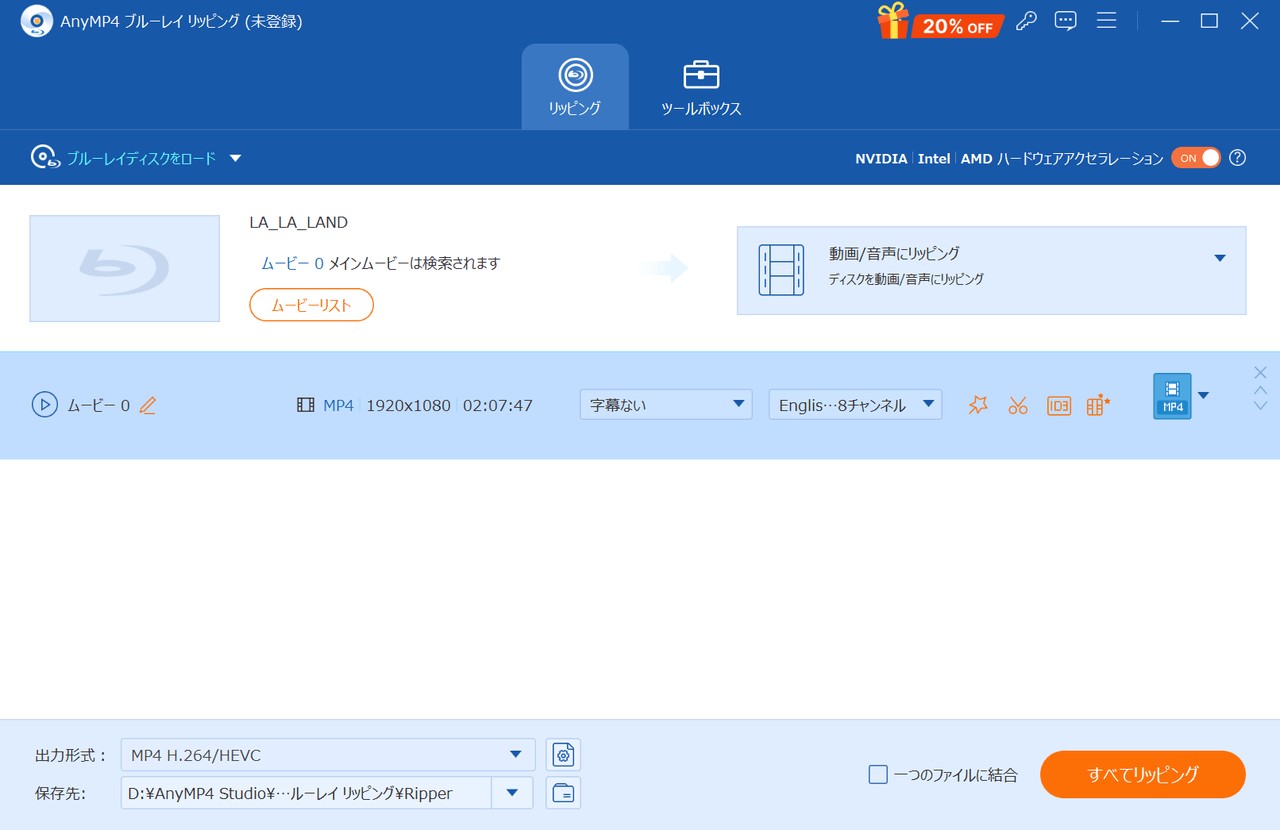Screen dimensions: 1280x830
Task: Open output profile settings gear icon
Action: [564, 755]
